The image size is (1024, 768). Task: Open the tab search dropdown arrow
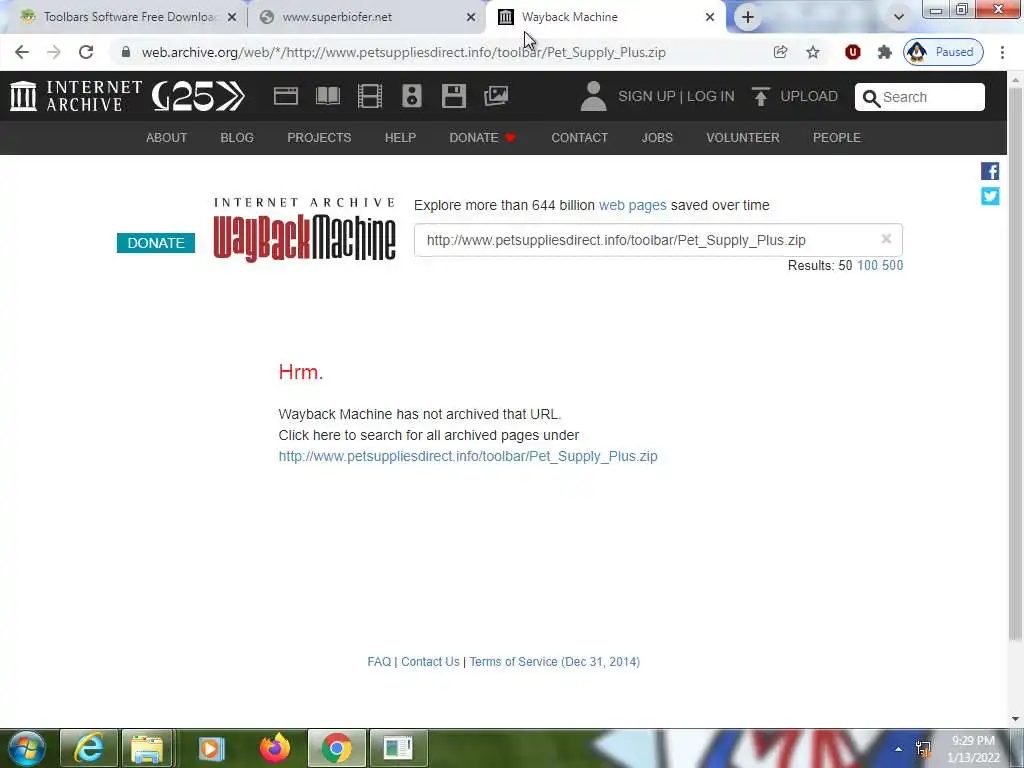(x=899, y=17)
